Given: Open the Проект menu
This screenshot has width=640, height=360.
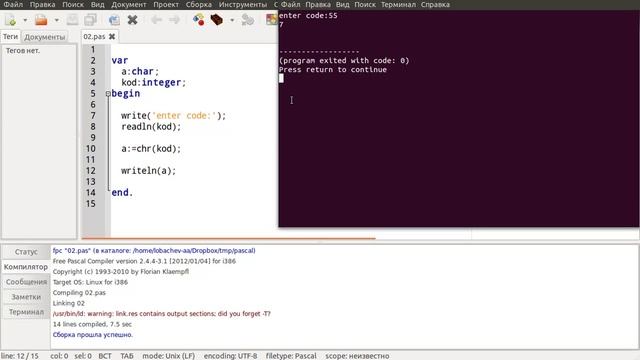Looking at the screenshot, I should click(x=166, y=4).
